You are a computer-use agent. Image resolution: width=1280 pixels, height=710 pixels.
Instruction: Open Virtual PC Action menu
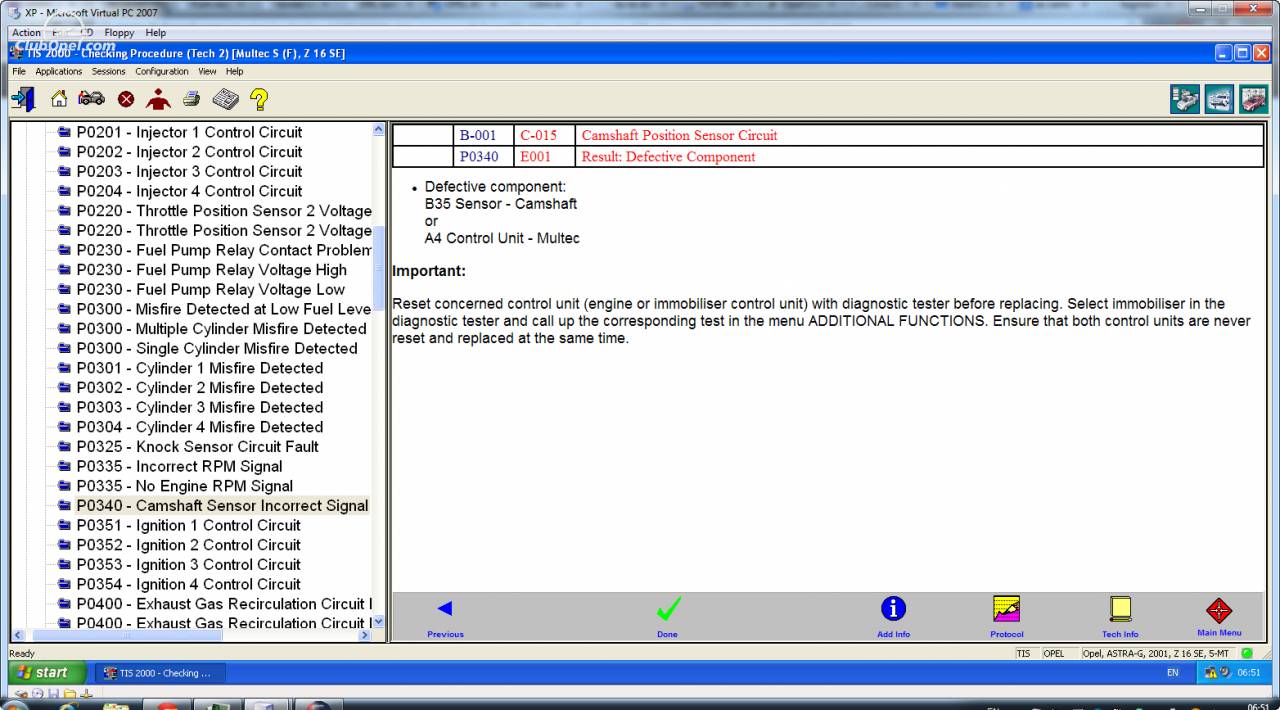tap(27, 33)
